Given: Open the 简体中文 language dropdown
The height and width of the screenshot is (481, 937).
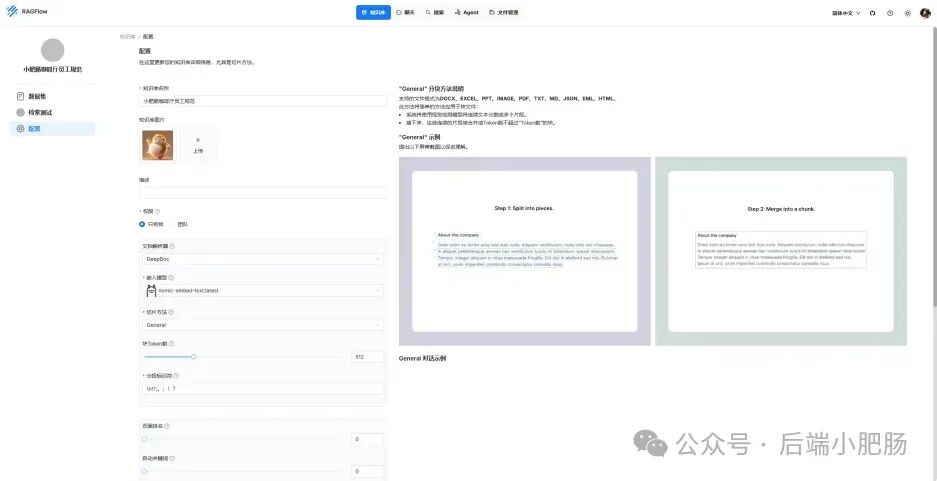Looking at the screenshot, I should [846, 13].
